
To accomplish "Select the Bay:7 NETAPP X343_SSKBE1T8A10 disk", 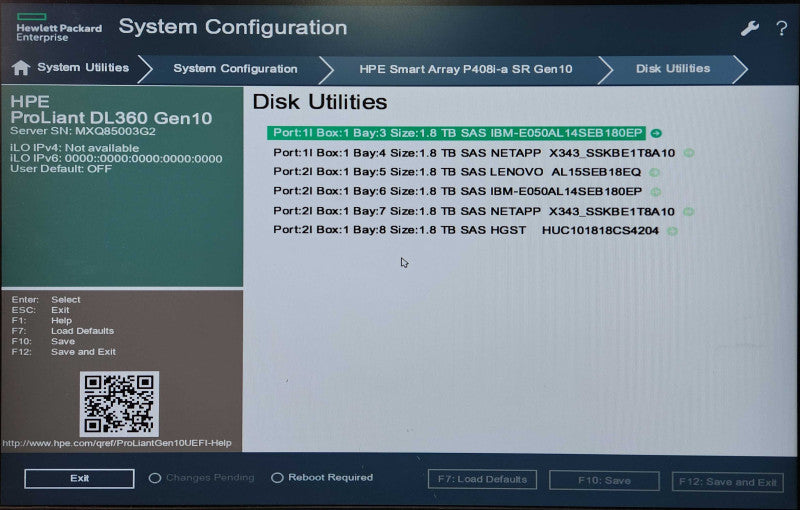I will coord(473,211).
